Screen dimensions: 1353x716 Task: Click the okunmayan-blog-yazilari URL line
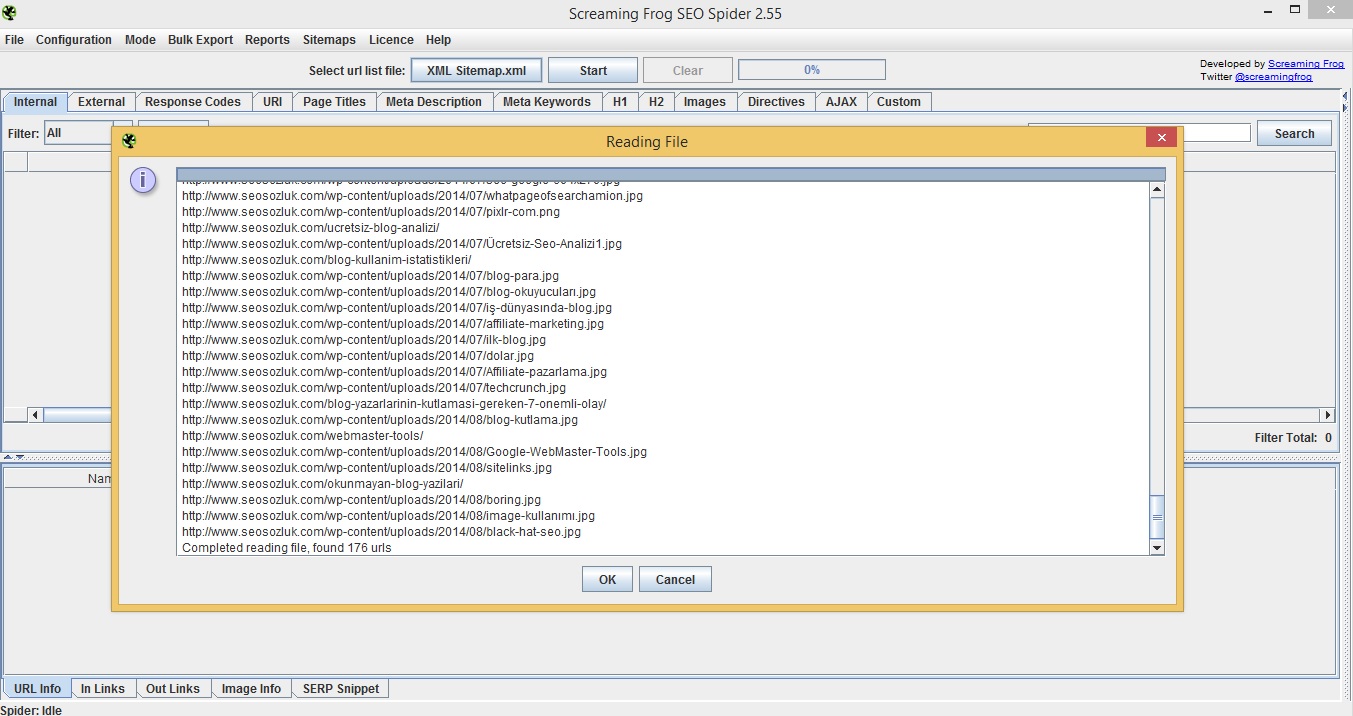[x=322, y=484]
